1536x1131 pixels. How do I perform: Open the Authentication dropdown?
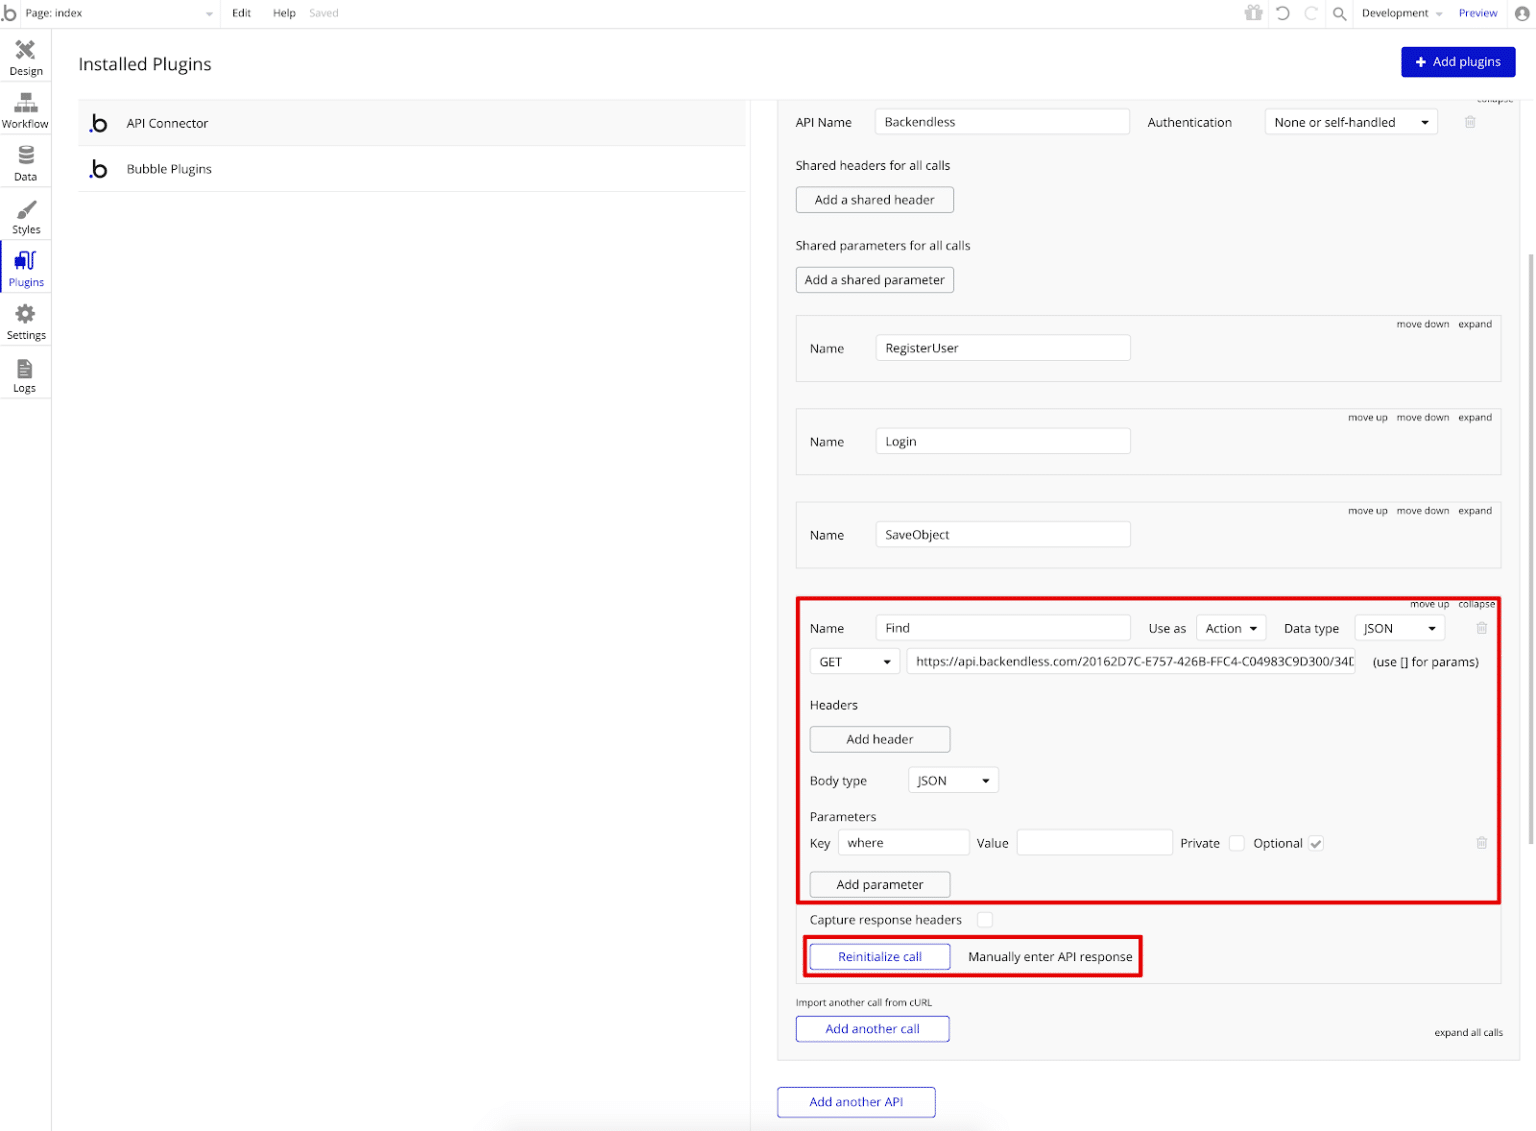click(1350, 121)
